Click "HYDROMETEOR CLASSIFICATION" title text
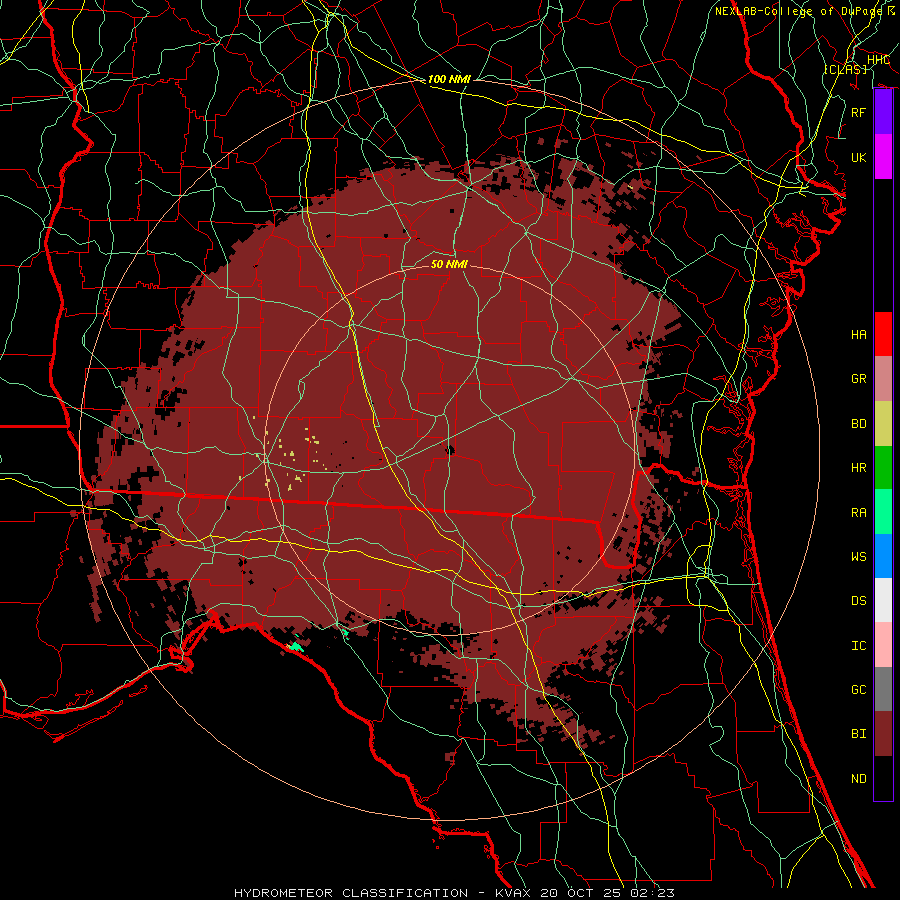900x900 pixels. (351, 893)
